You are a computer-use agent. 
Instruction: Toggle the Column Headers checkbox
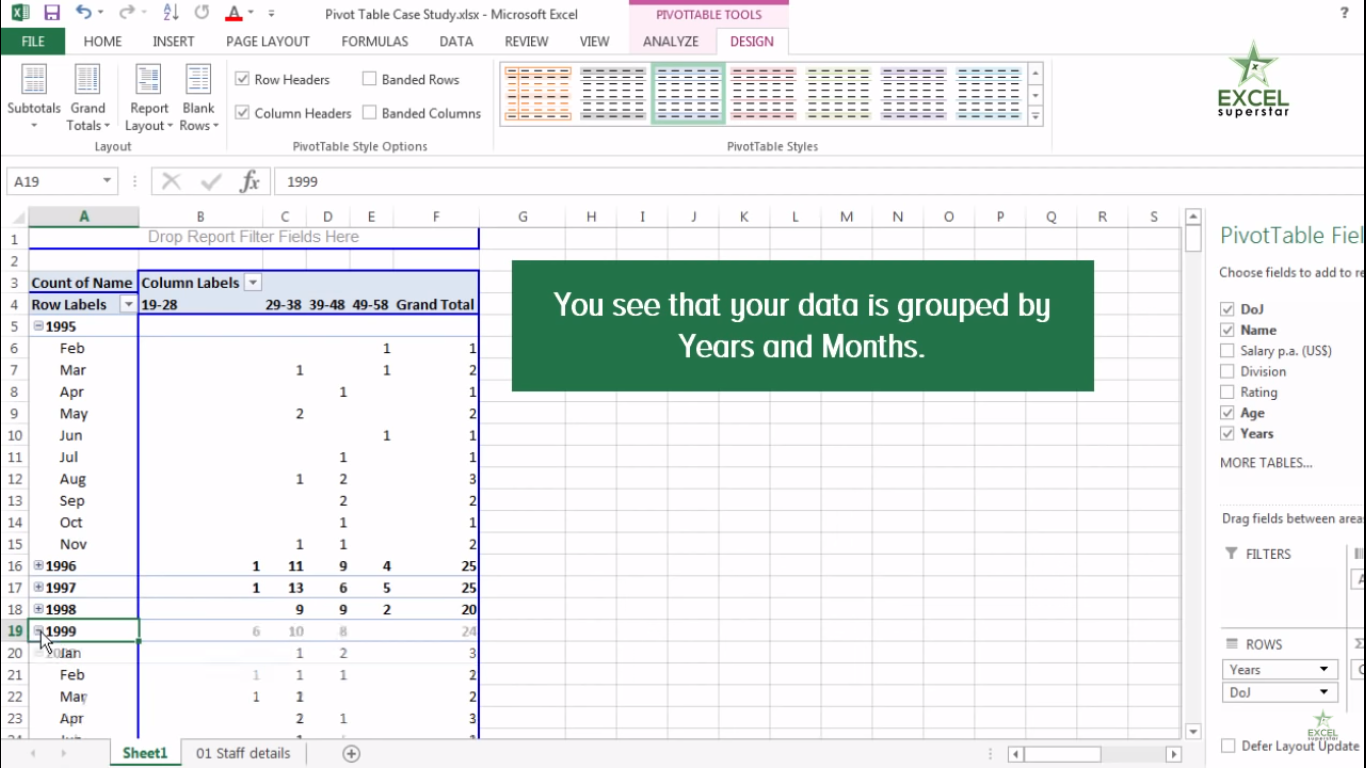pyautogui.click(x=242, y=113)
